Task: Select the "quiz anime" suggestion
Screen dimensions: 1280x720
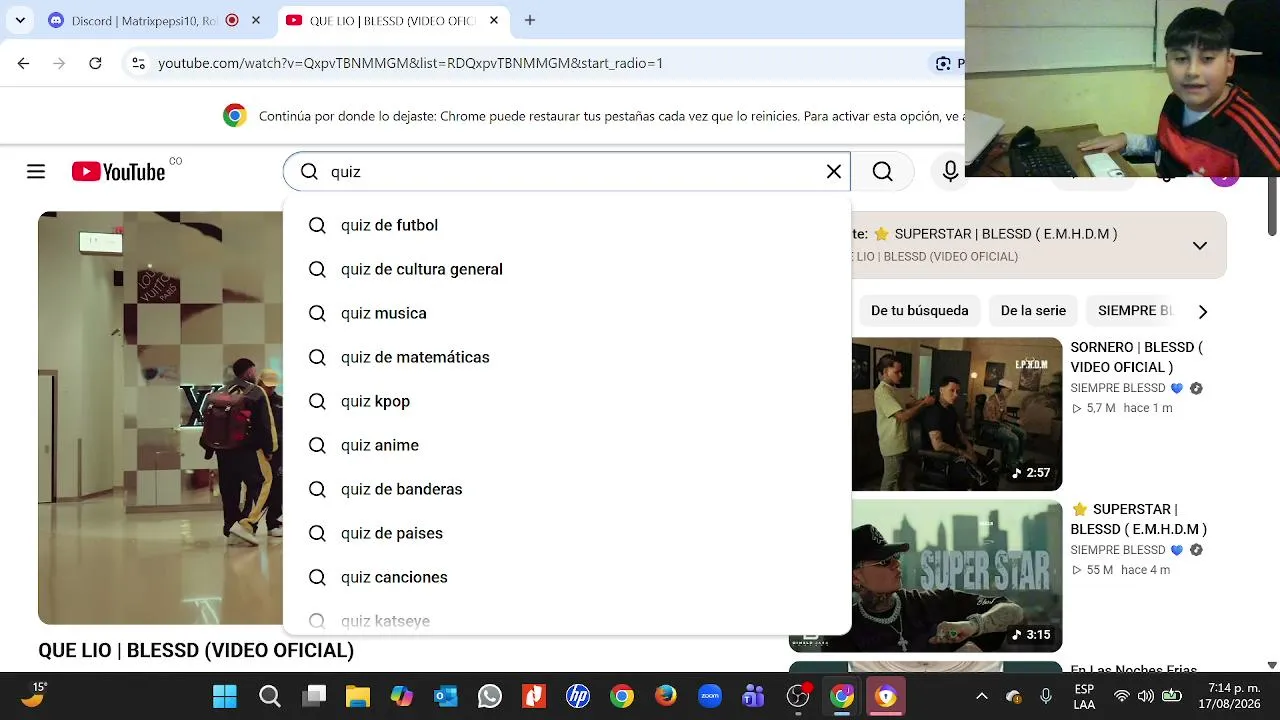Action: point(567,445)
